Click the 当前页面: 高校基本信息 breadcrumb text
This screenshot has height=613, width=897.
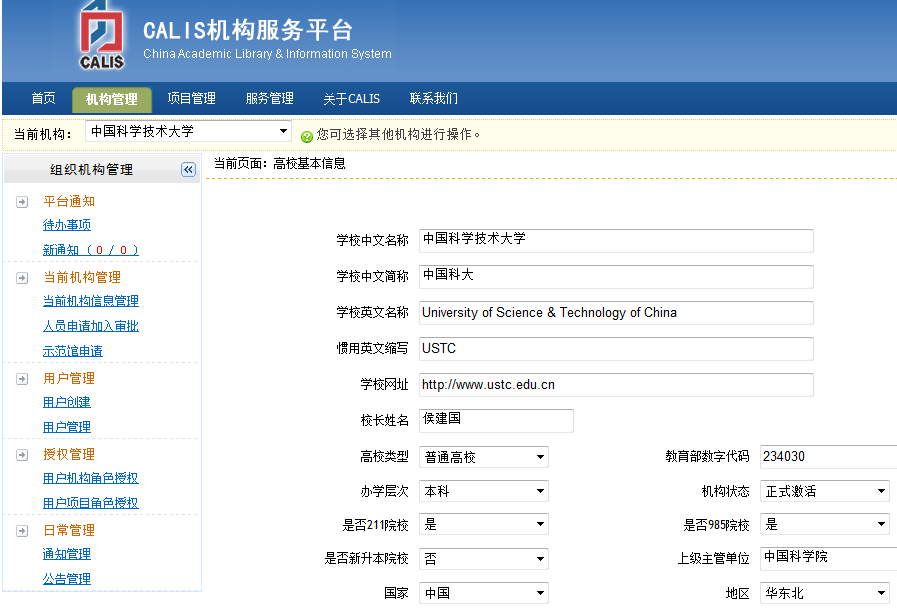[x=280, y=164]
